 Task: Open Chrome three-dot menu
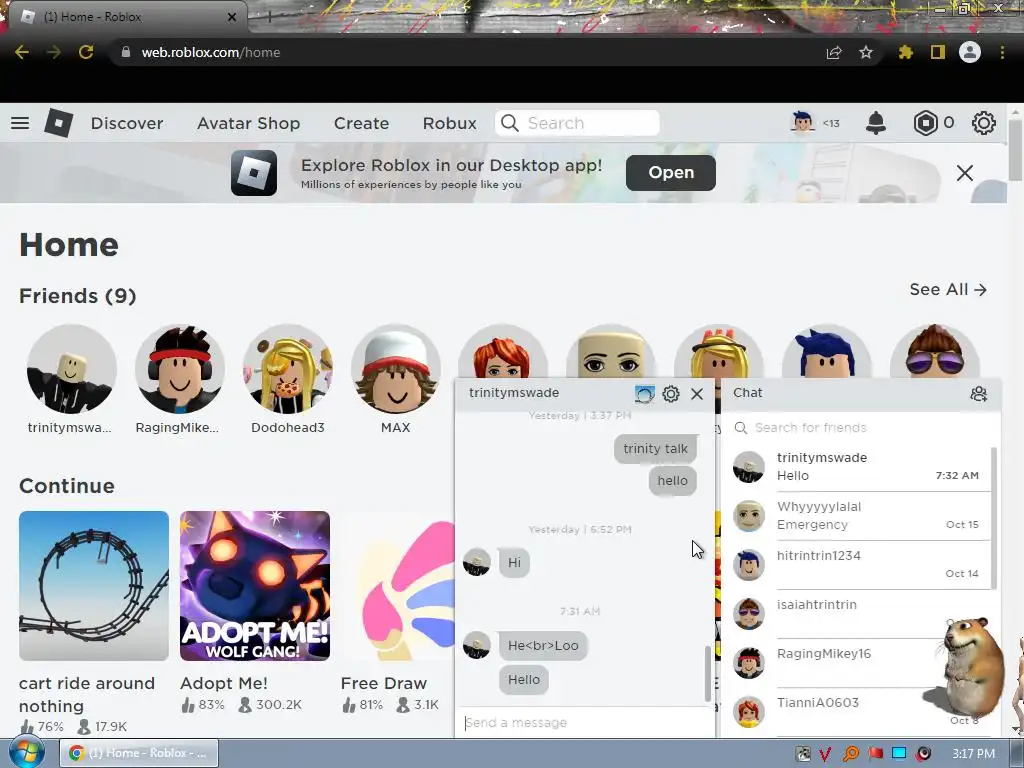coord(1002,52)
